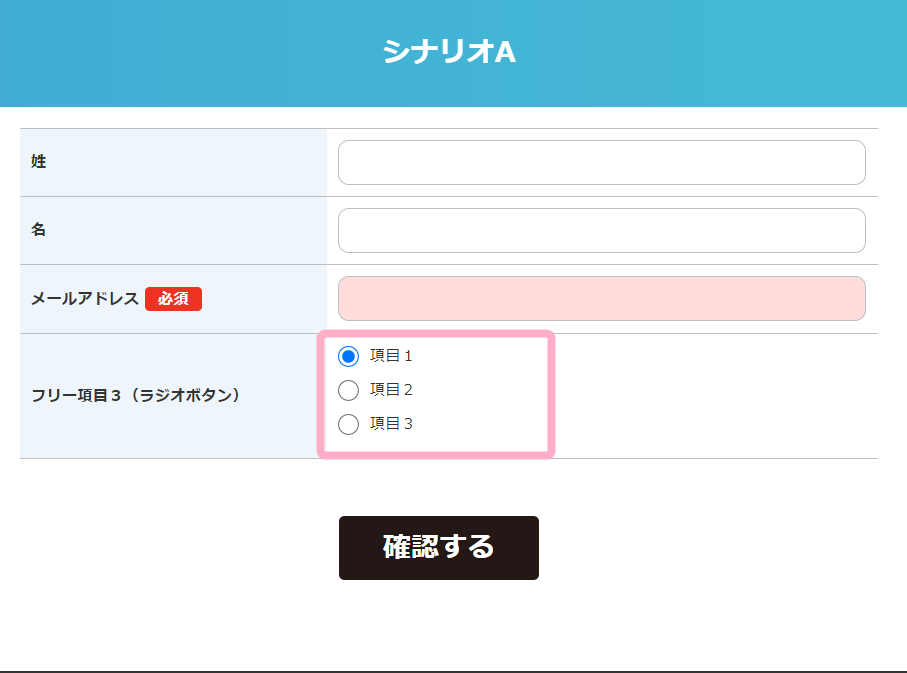This screenshot has height=673, width=907.
Task: Click empty white space right of 確認する button
Action: coord(700,548)
